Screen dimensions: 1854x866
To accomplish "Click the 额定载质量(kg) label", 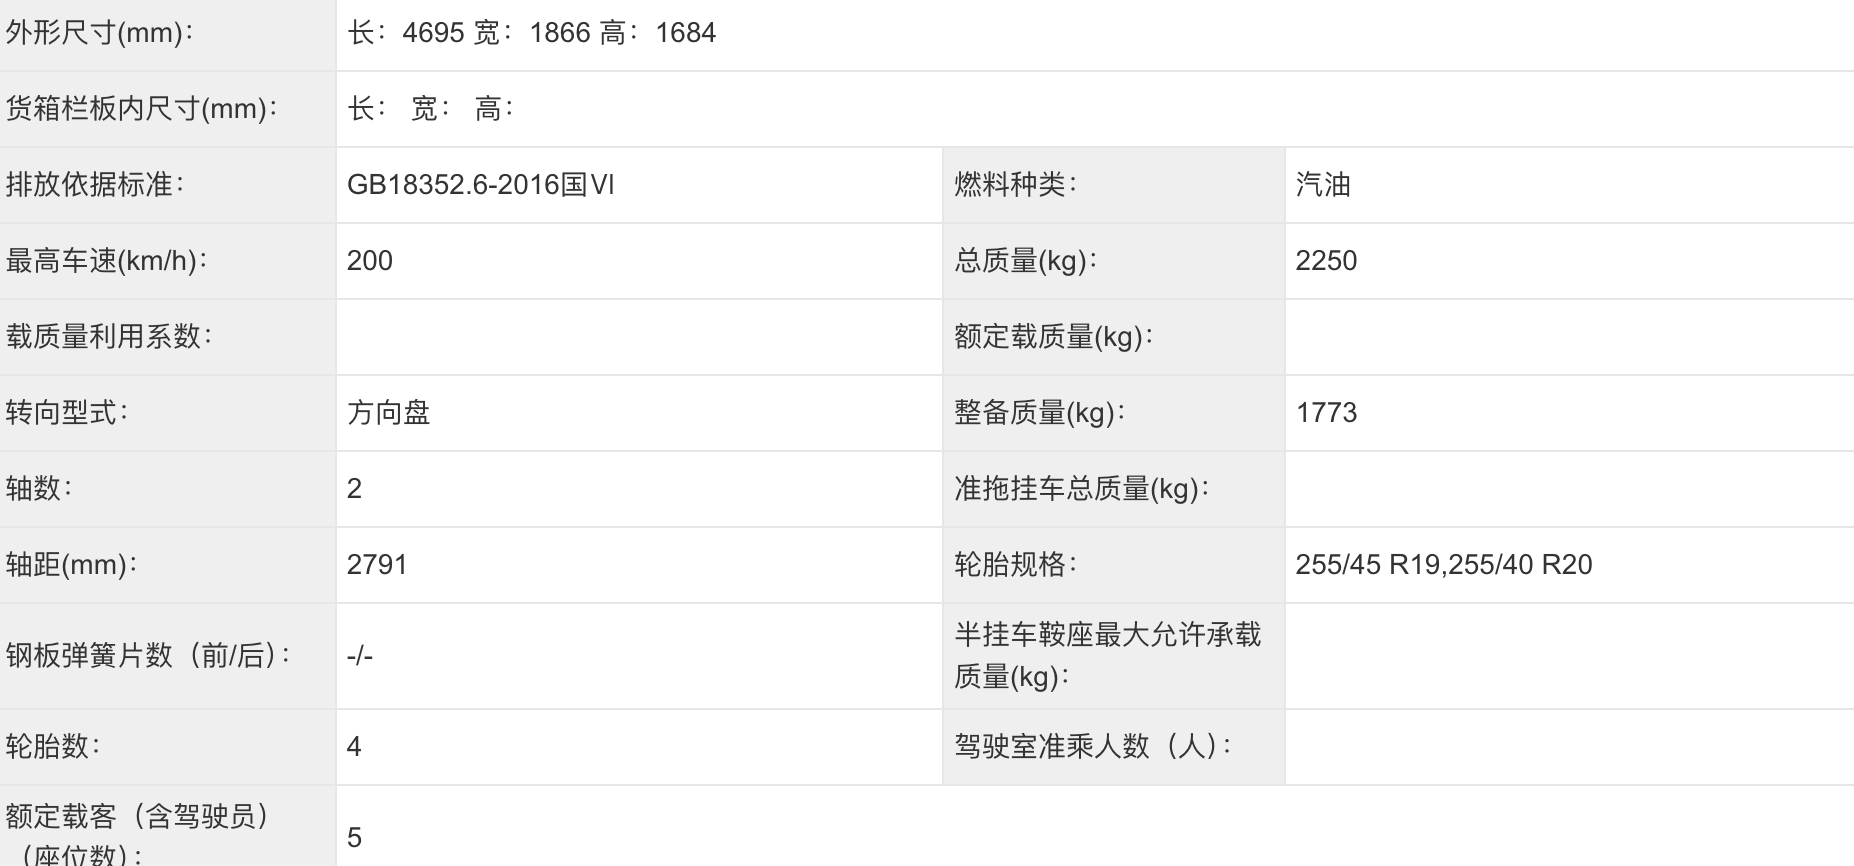I will coord(1054,337).
